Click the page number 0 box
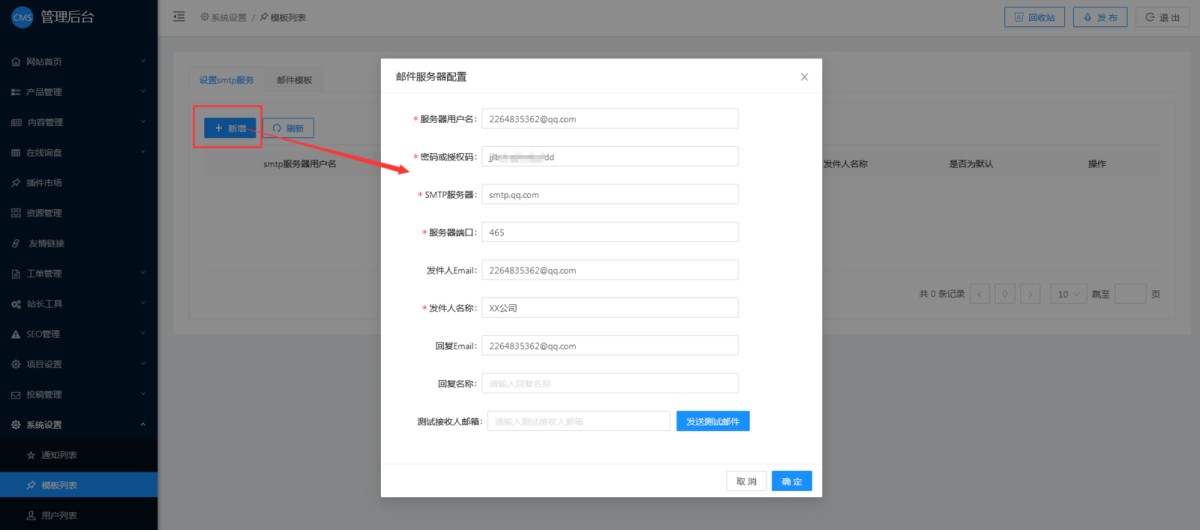This screenshot has height=530, width=1200. click(1005, 294)
